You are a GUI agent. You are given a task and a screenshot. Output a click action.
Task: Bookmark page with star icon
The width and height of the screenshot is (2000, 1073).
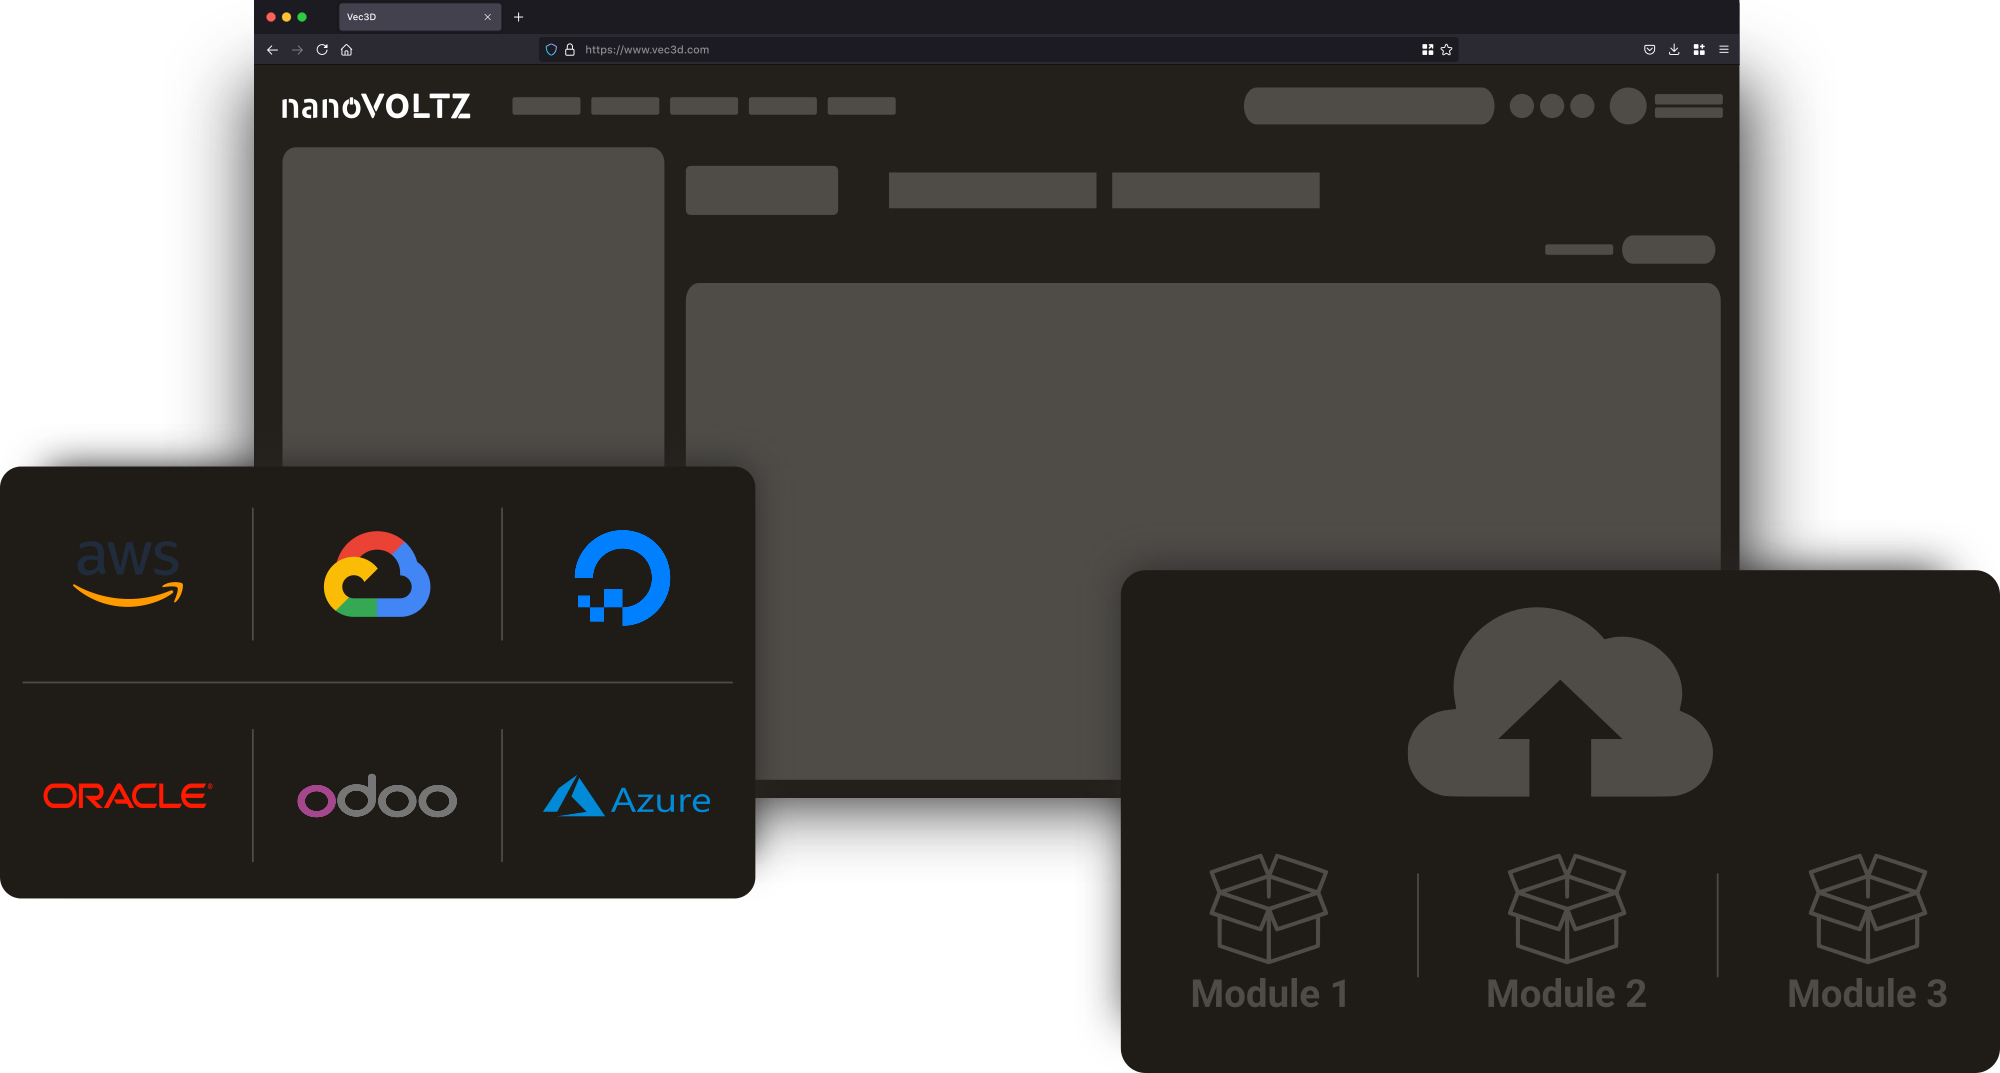pyautogui.click(x=1446, y=49)
